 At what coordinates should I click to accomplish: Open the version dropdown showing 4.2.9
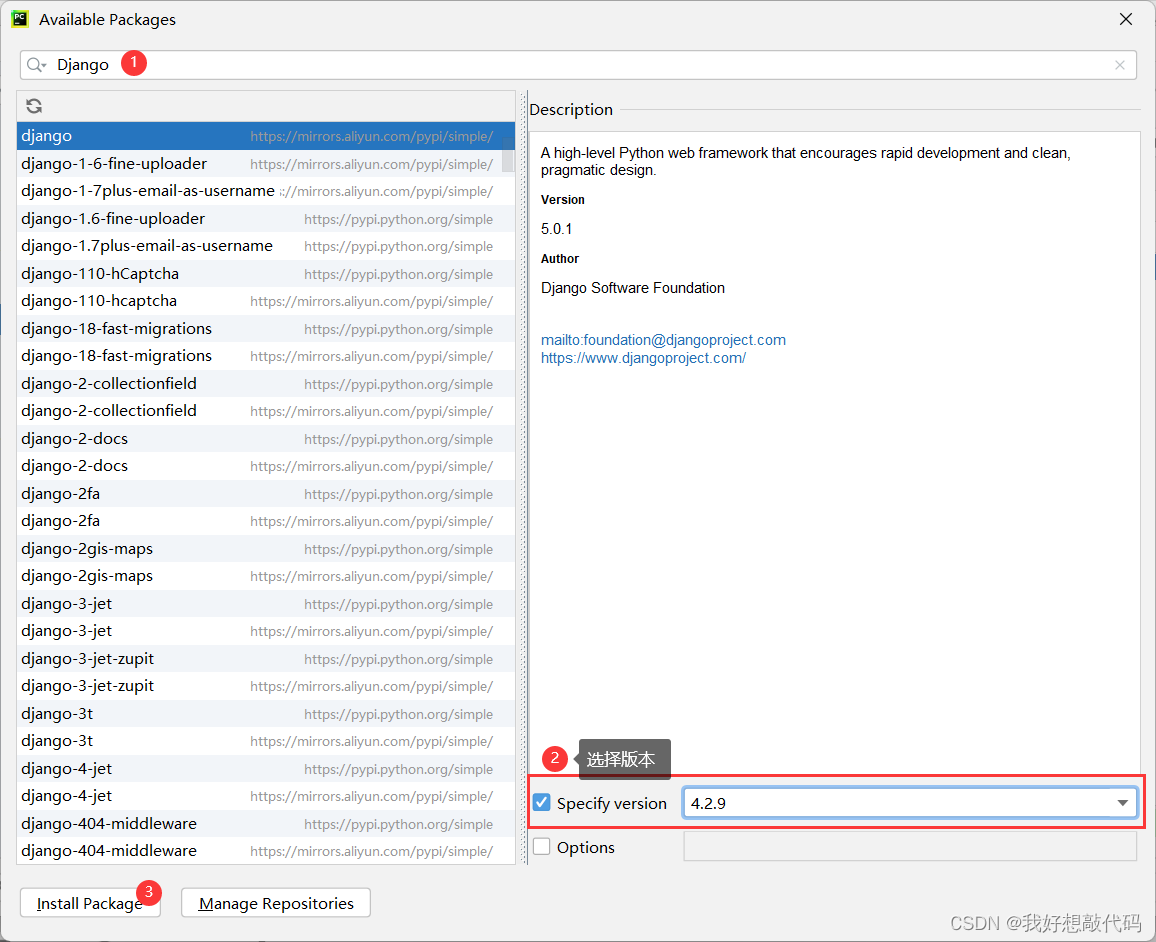click(1122, 803)
